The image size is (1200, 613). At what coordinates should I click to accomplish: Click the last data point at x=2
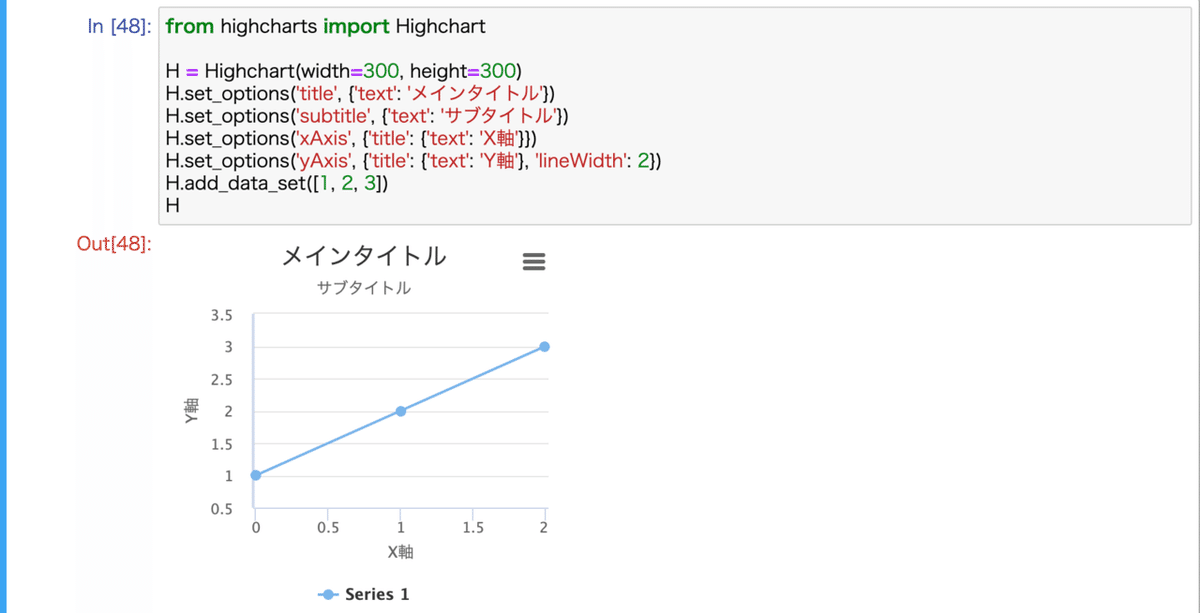pyautogui.click(x=544, y=347)
